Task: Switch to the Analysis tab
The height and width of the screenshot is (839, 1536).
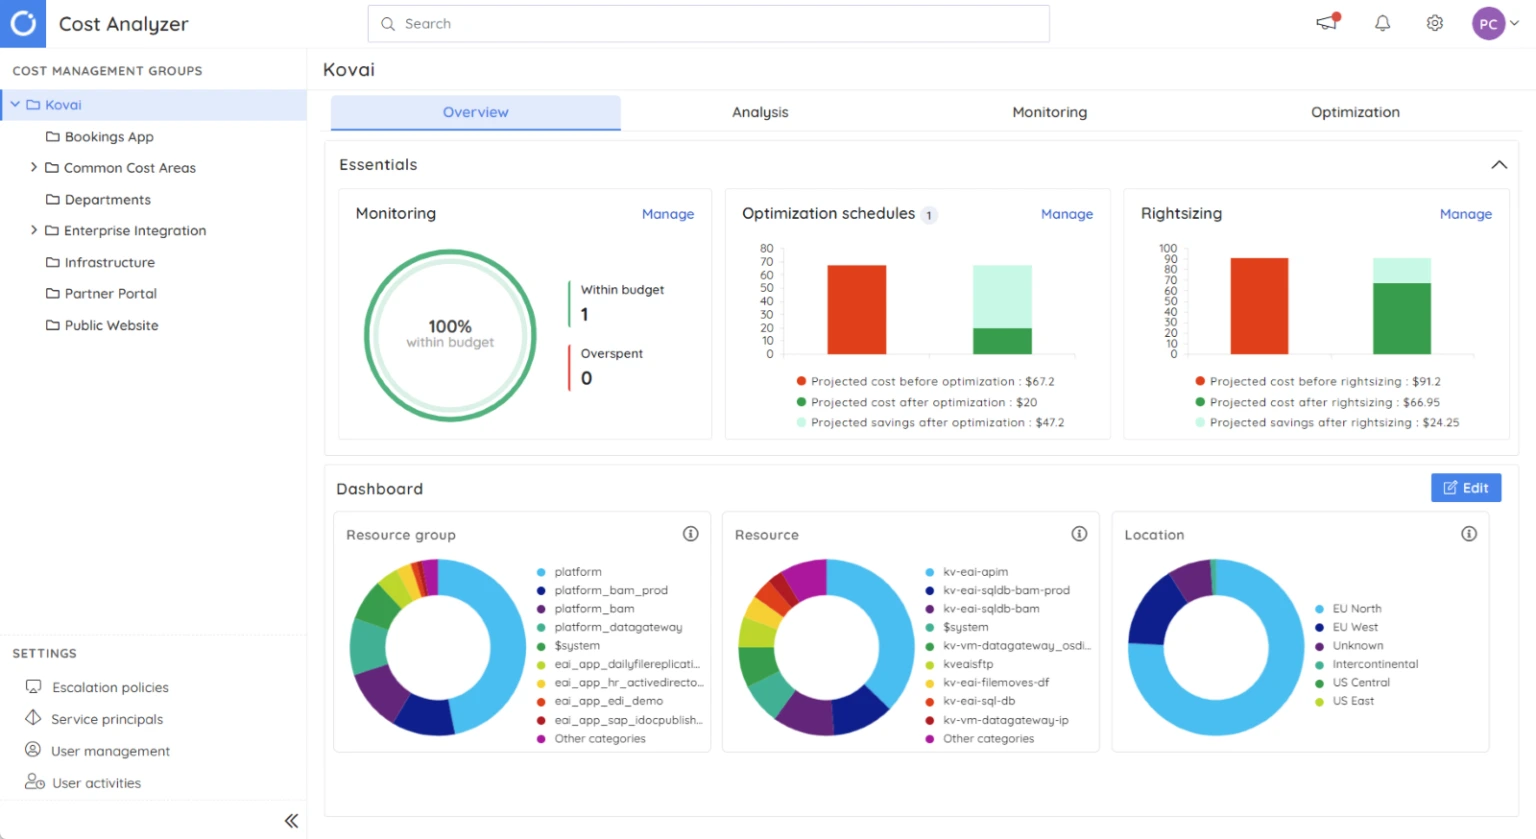Action: click(760, 112)
